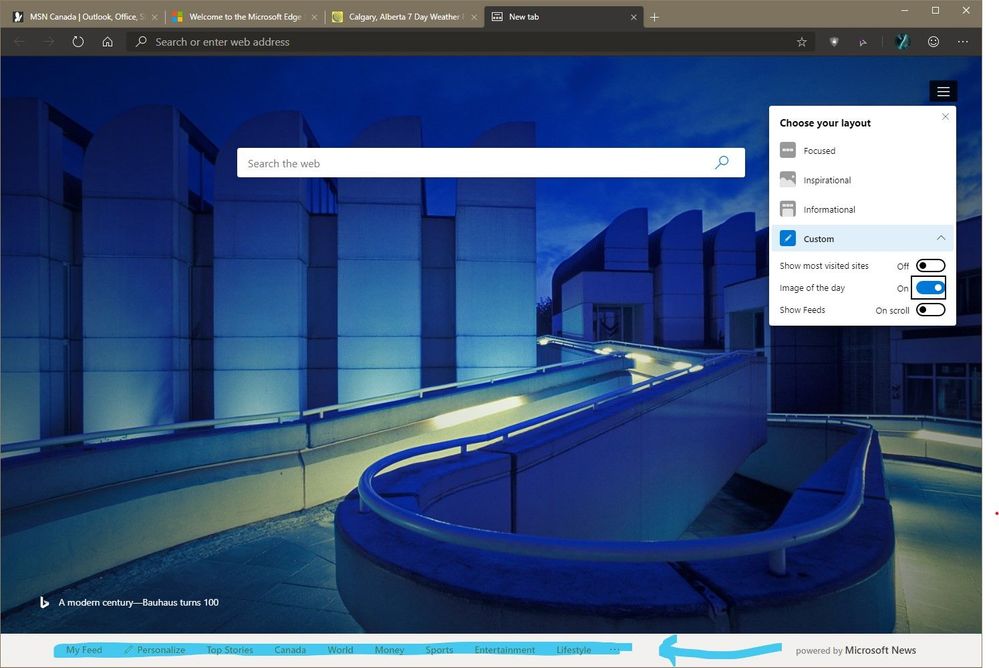The height and width of the screenshot is (668, 999).
Task: Open the Money feed category
Action: click(x=389, y=650)
